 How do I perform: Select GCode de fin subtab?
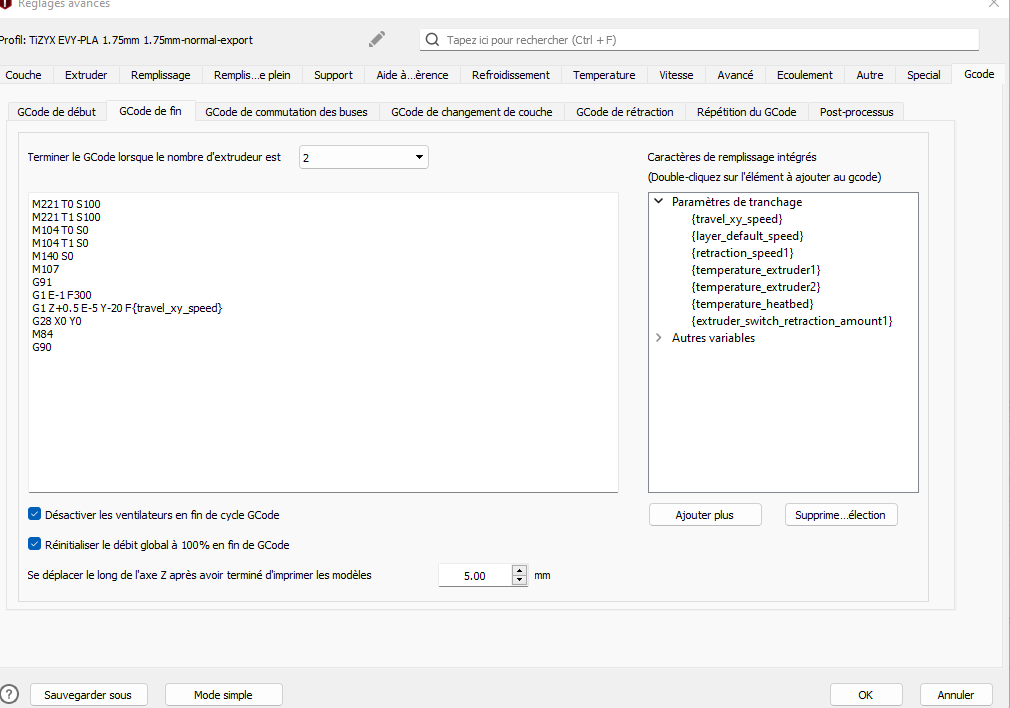(150, 111)
